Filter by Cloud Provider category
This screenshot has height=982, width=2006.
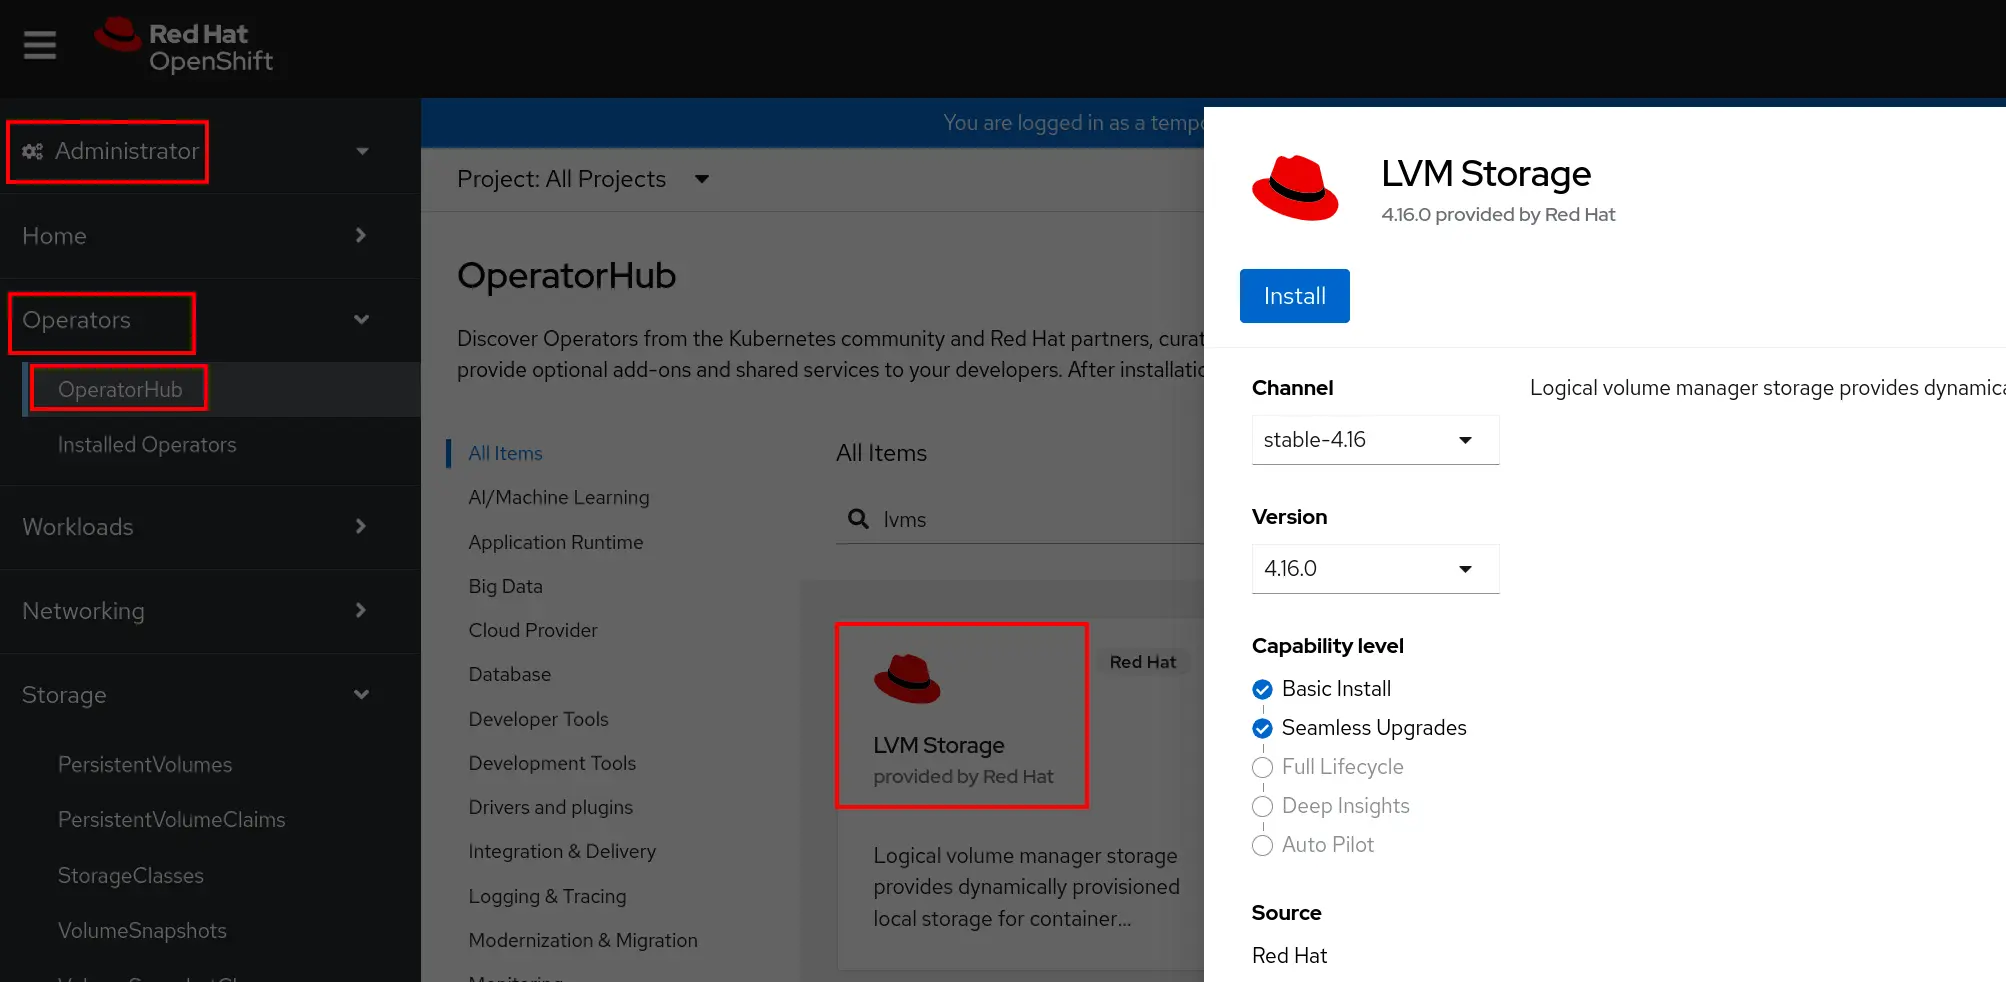[532, 630]
